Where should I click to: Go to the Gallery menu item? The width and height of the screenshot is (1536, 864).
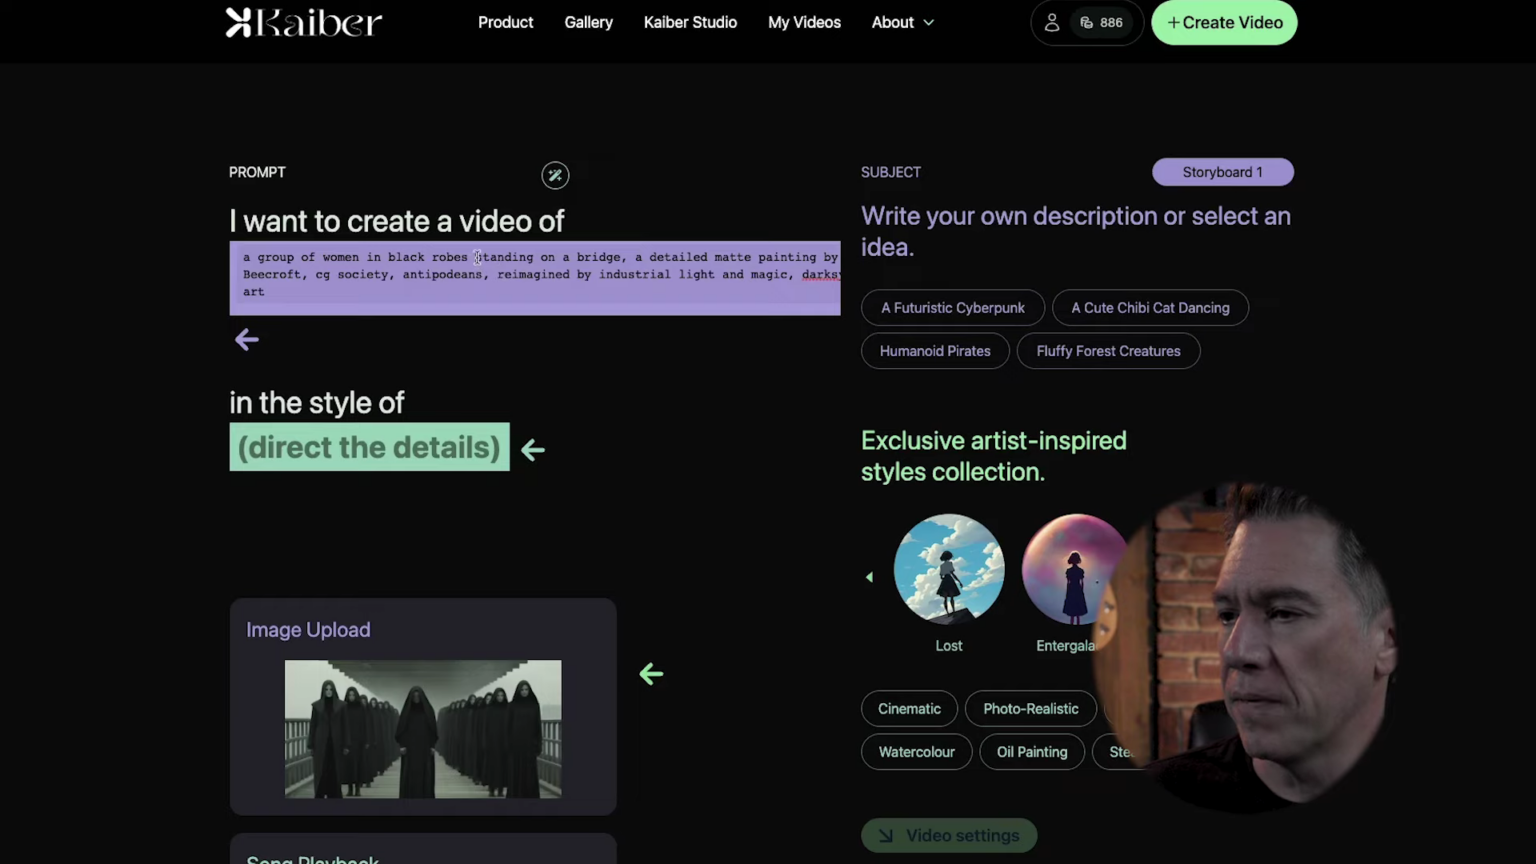coord(588,22)
